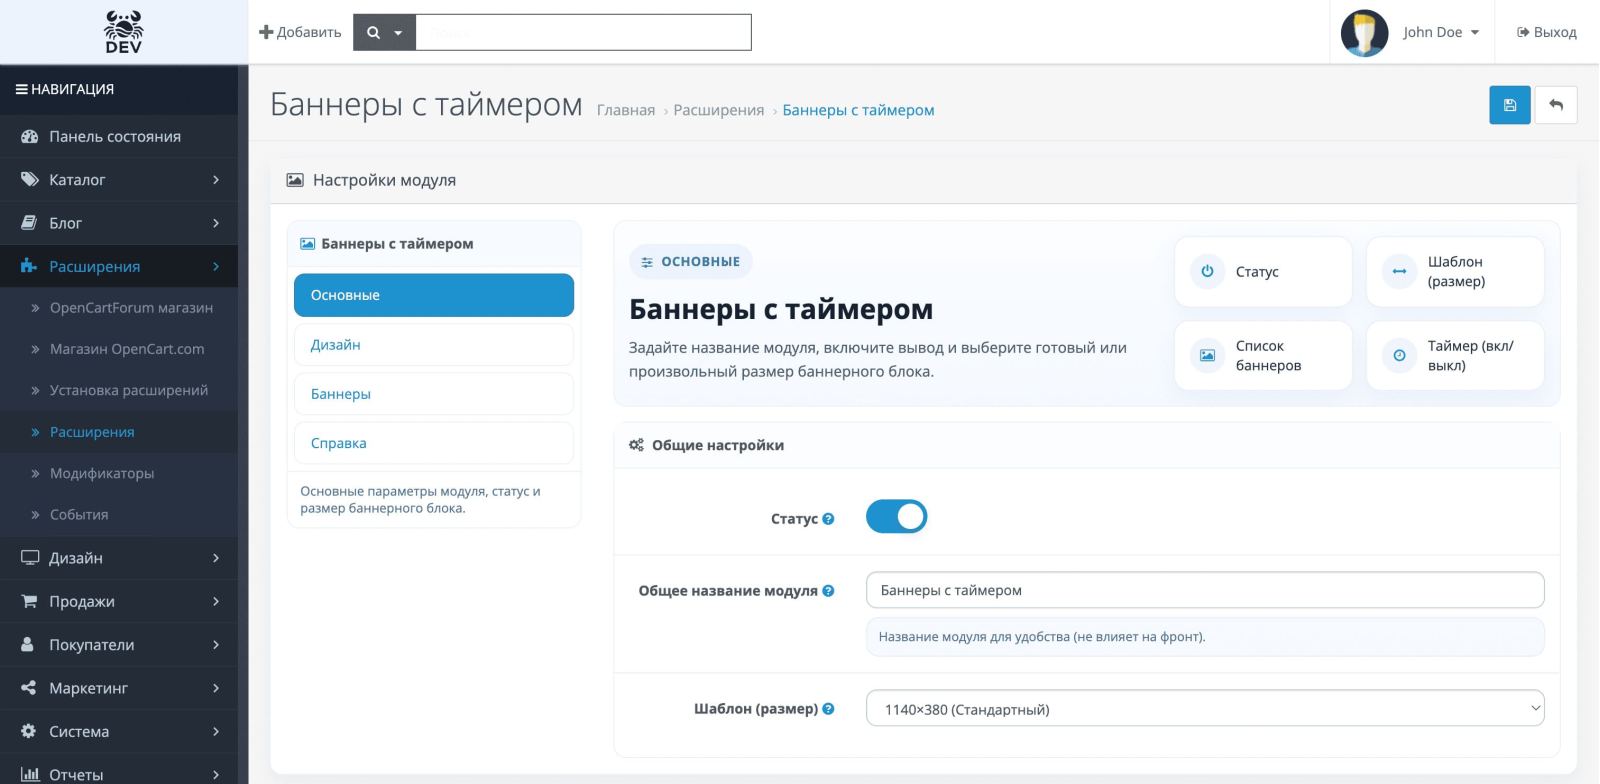Expand the Дизайн menu chevron
Viewport: 1600px width, 784px height.
click(216, 558)
